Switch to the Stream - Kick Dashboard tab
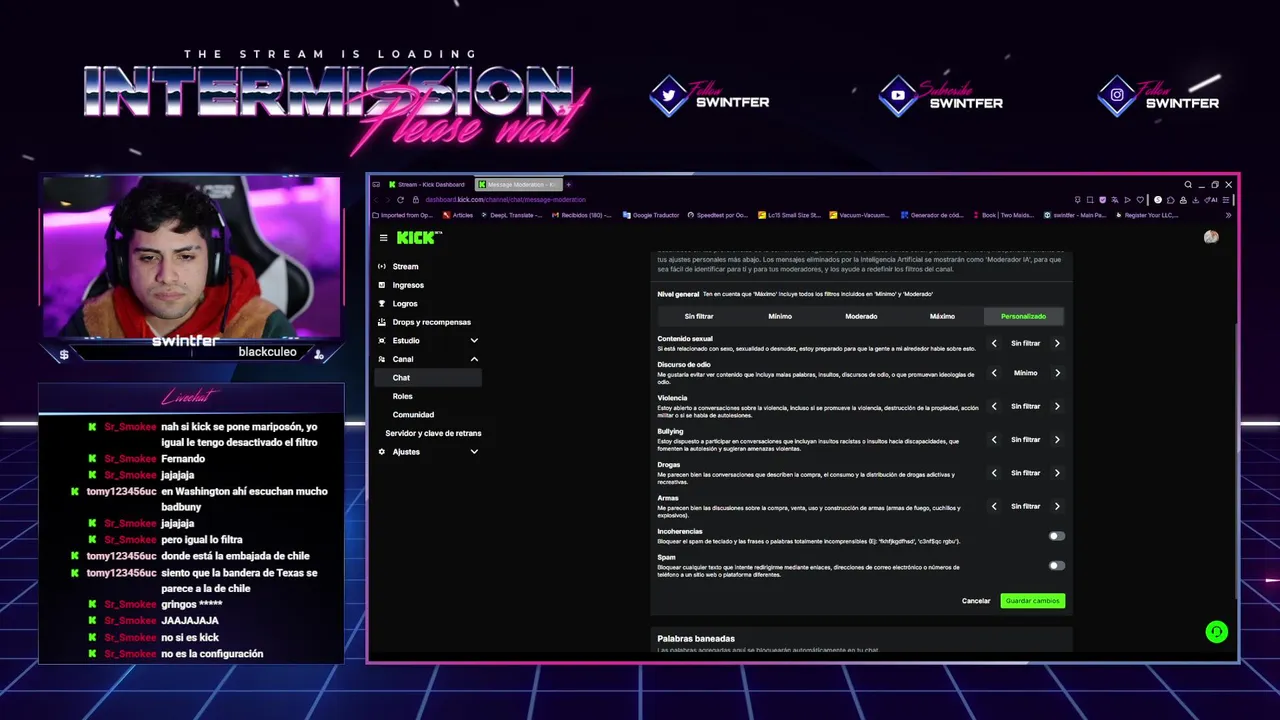This screenshot has height=720, width=1280. pyautogui.click(x=428, y=184)
